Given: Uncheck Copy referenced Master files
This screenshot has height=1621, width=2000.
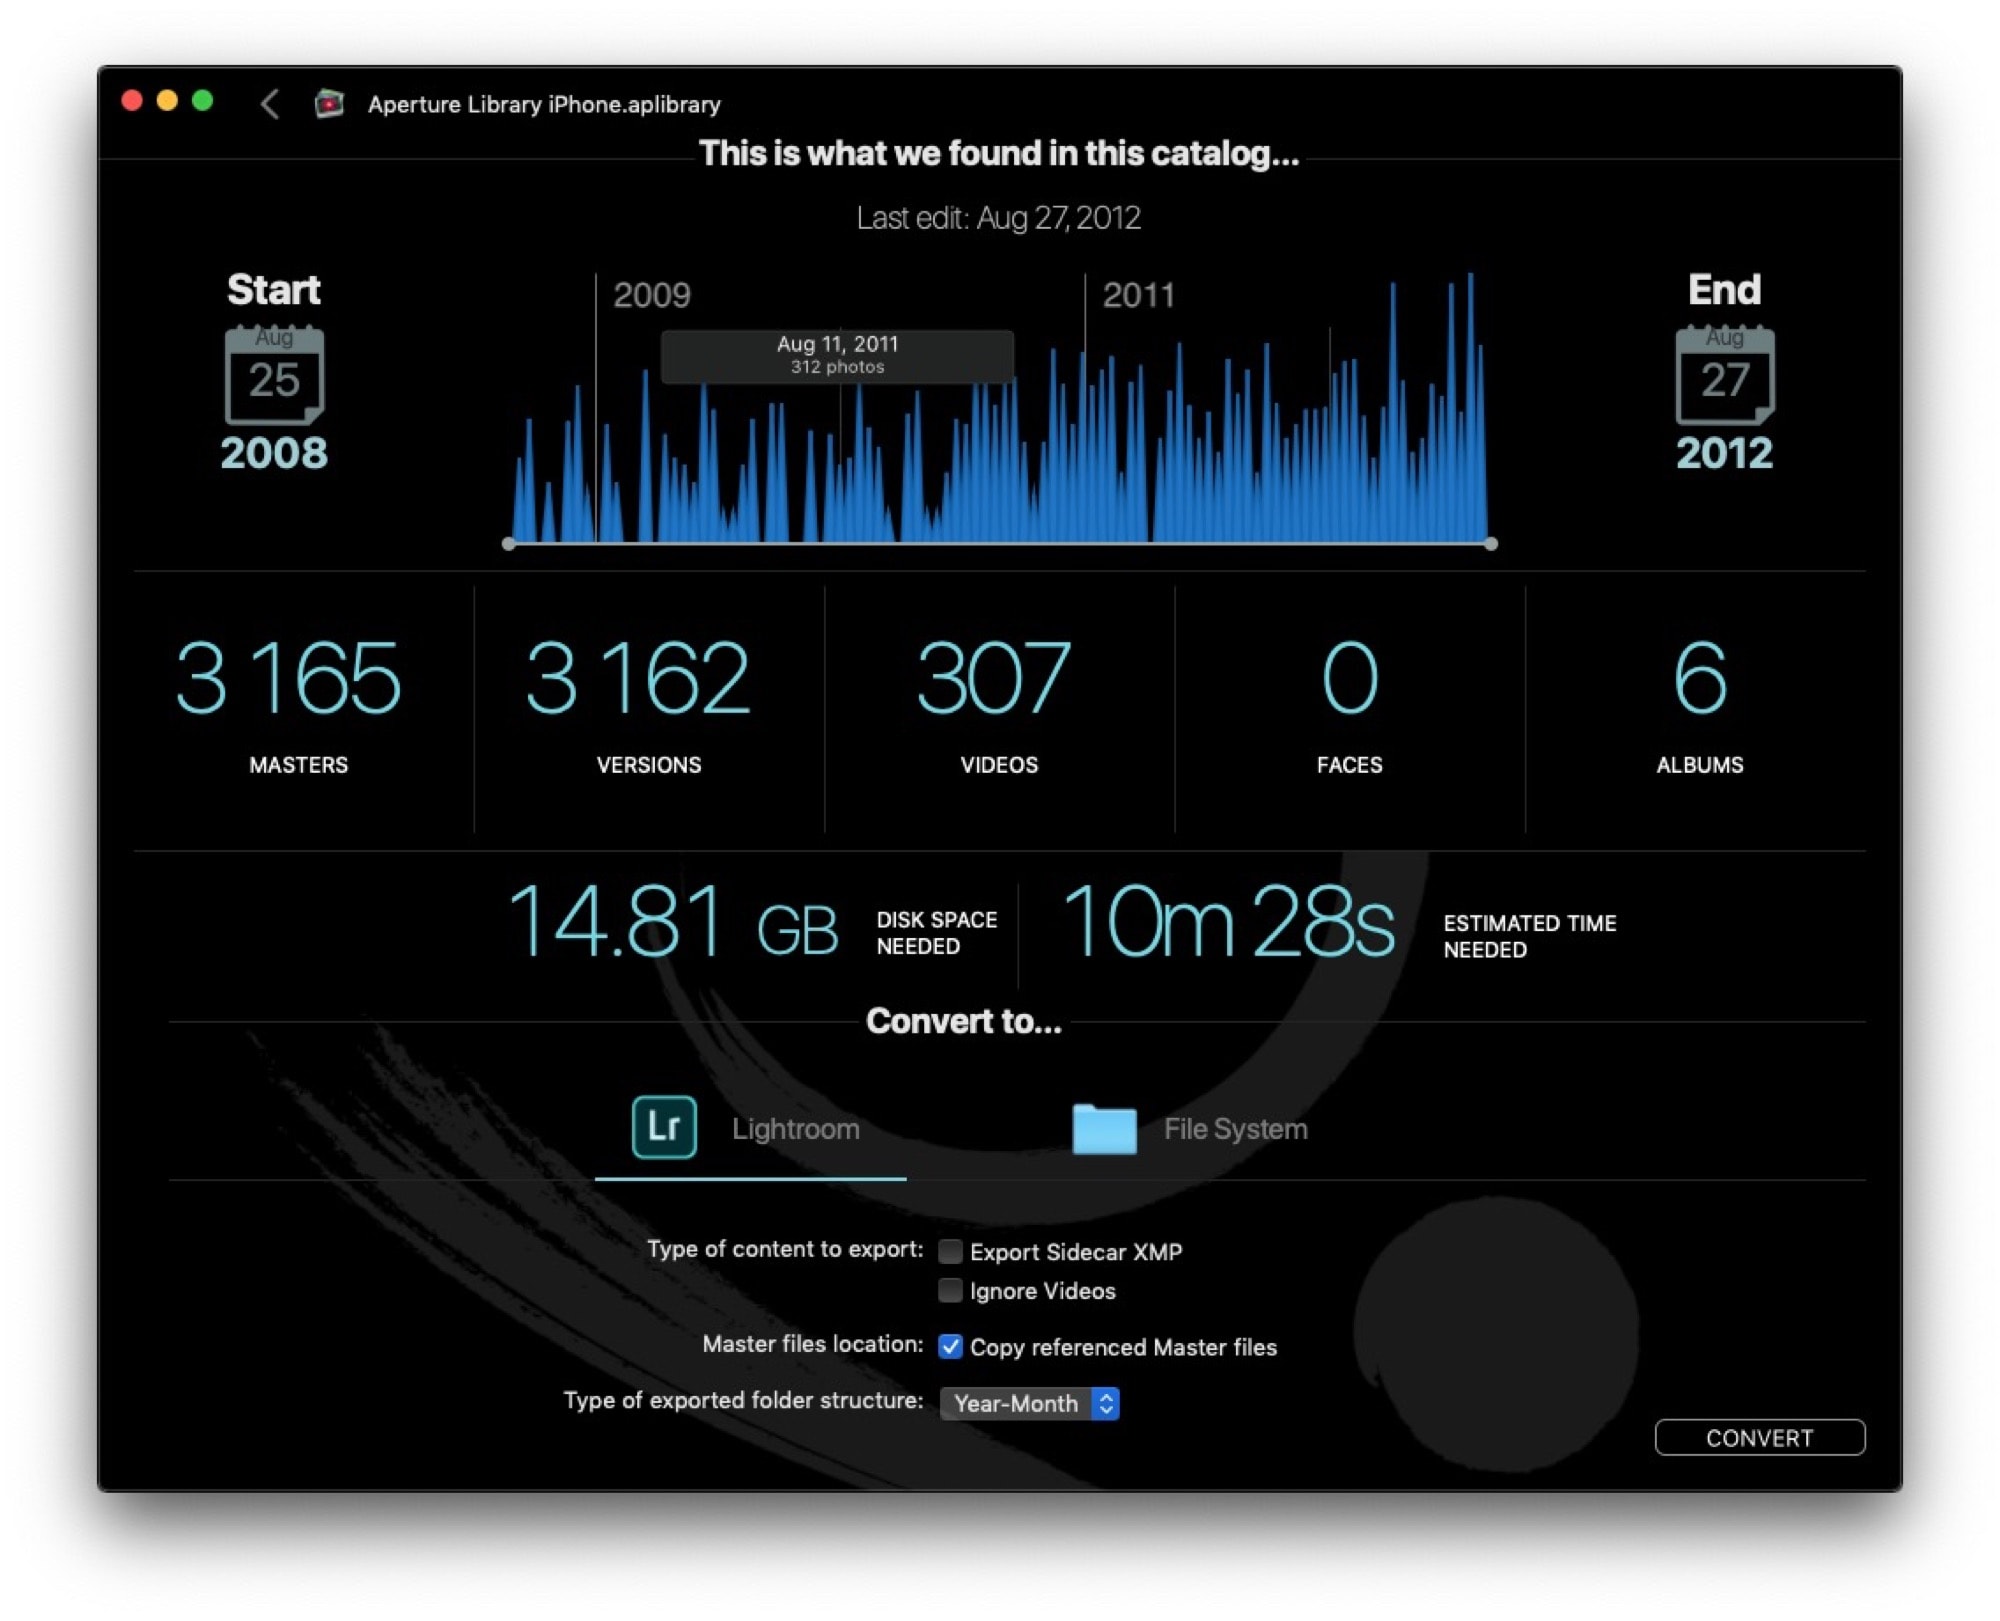Looking at the screenshot, I should coord(950,1346).
